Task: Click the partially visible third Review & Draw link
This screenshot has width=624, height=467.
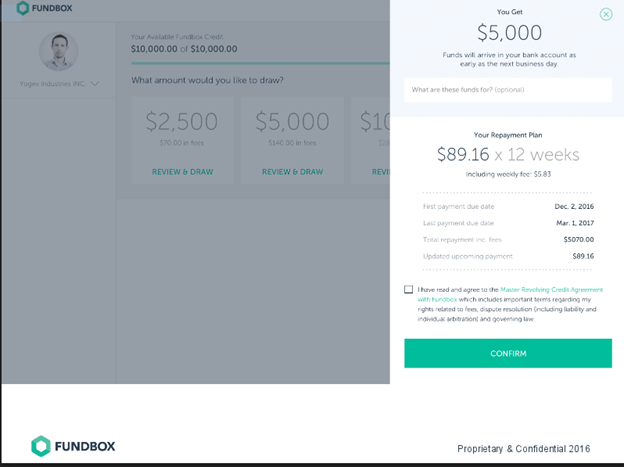Action: [381, 172]
